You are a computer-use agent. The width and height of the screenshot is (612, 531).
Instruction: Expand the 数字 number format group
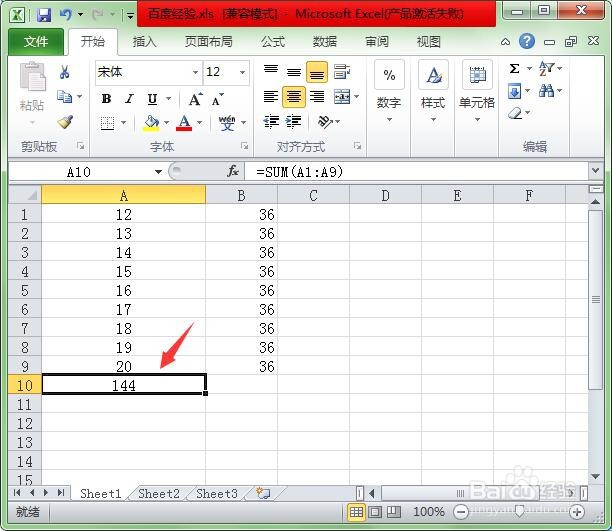pyautogui.click(x=389, y=119)
